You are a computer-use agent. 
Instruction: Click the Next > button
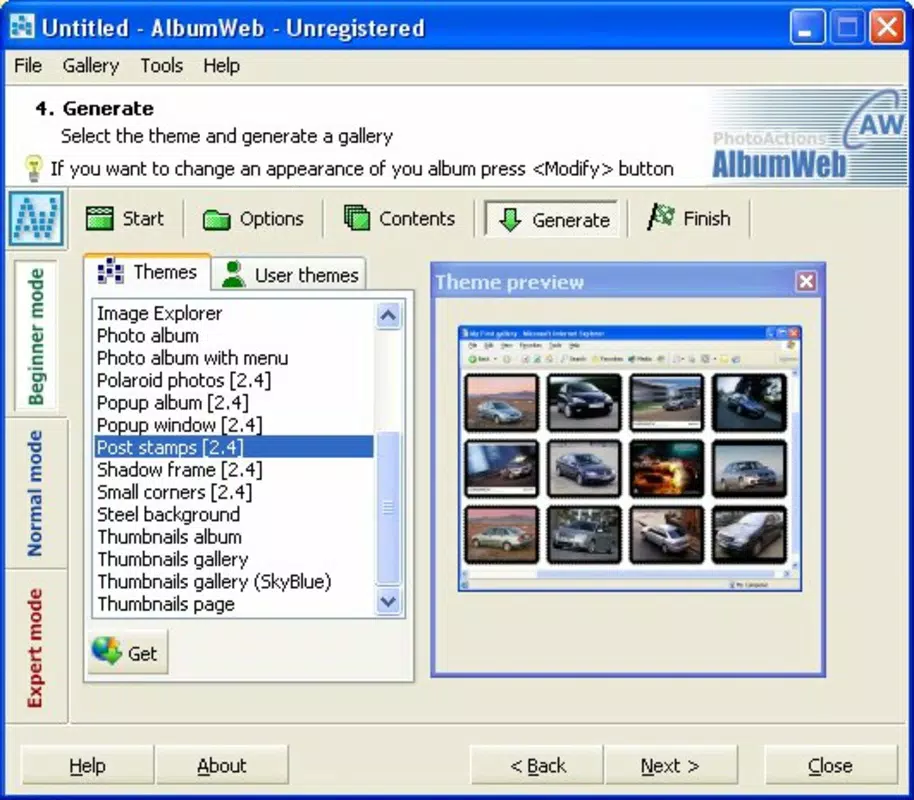670,765
